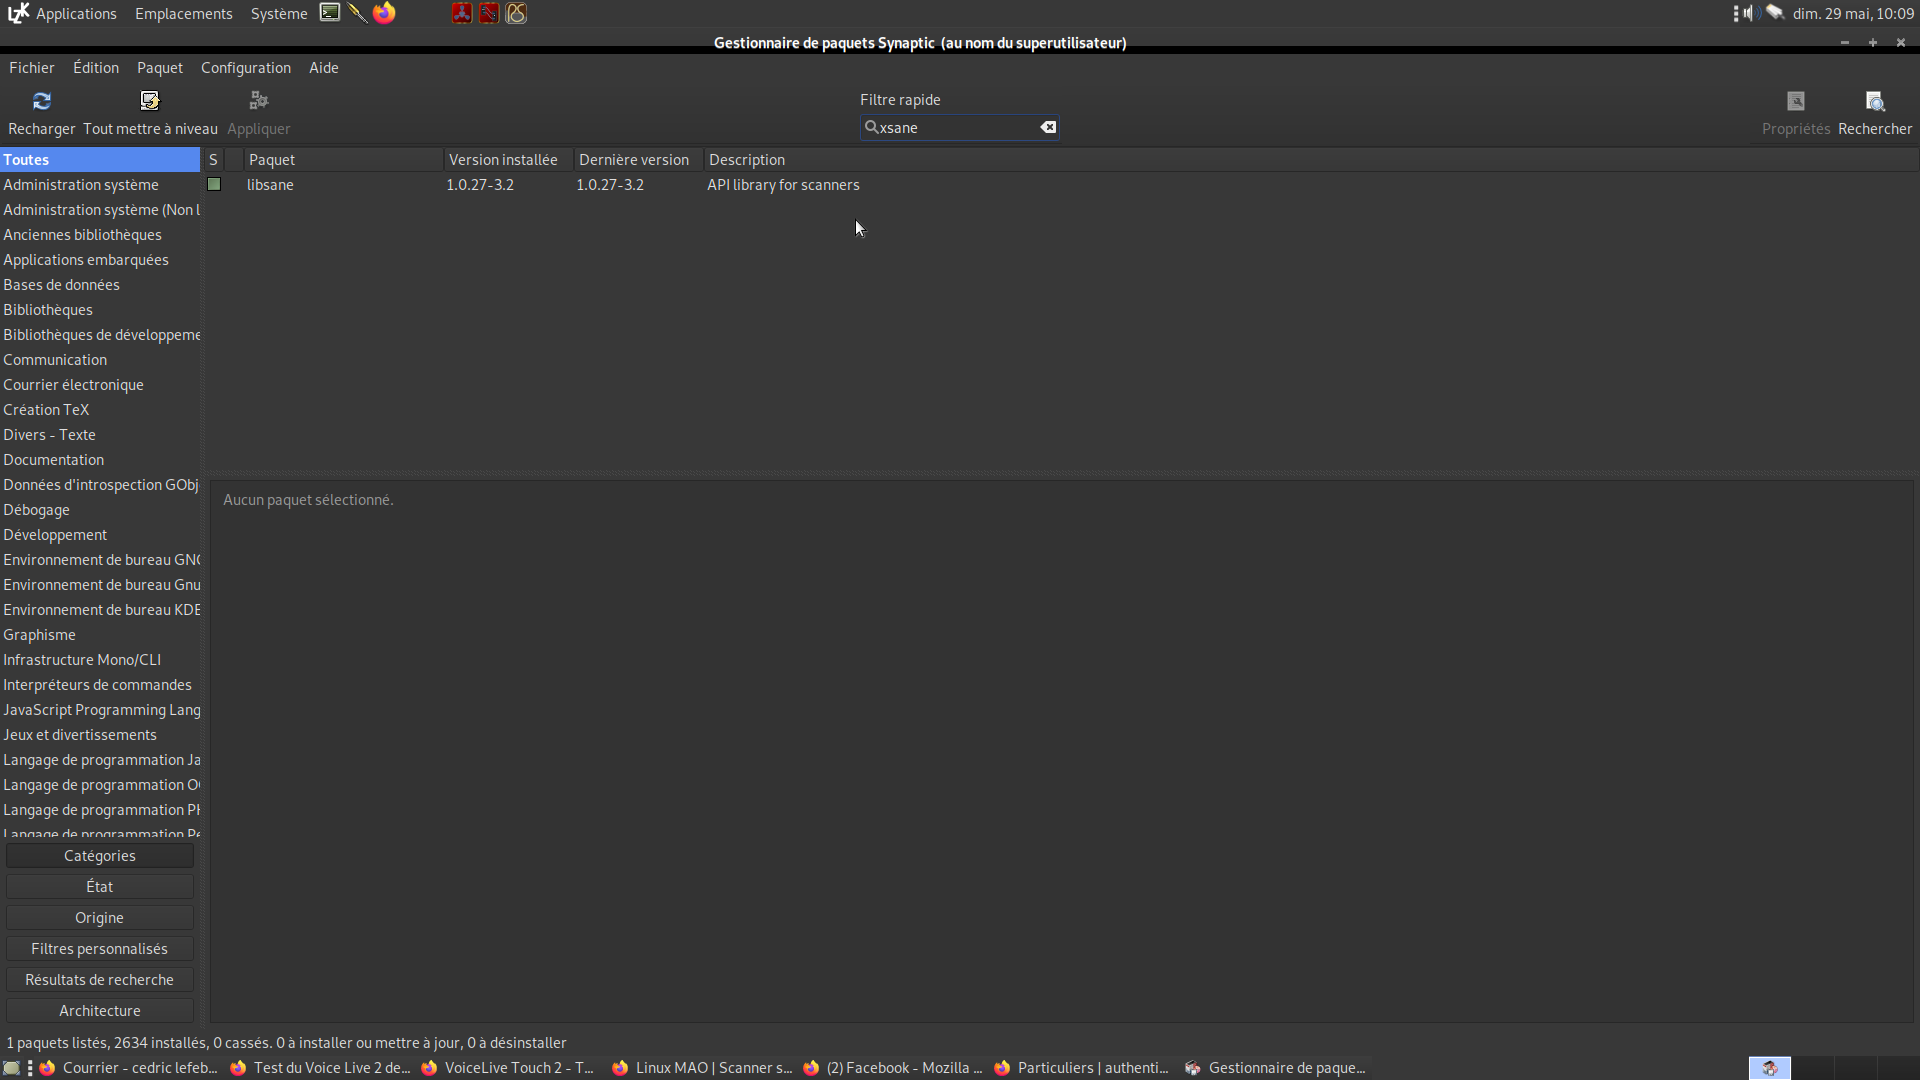Launch Firefox from the top panel

tap(384, 13)
